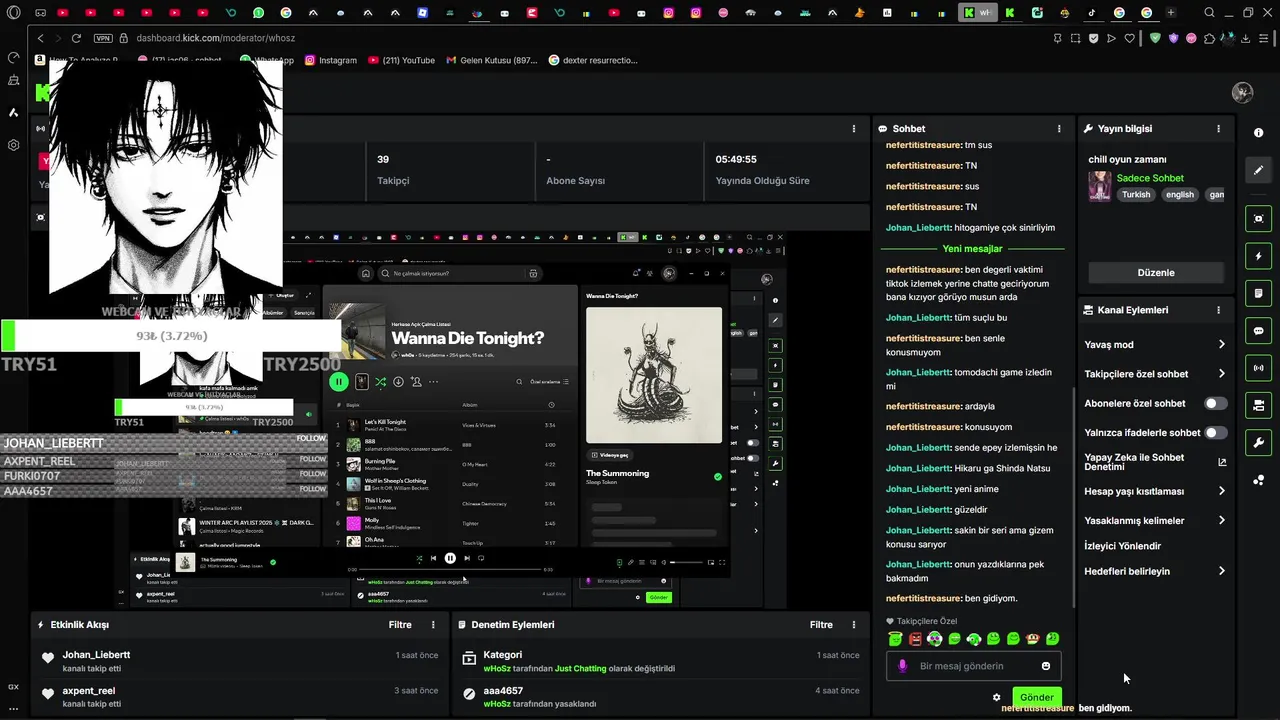Screen dimensions: 1280x720
Task: Open Instagram bookmark in bookmarks bar
Action: click(331, 60)
